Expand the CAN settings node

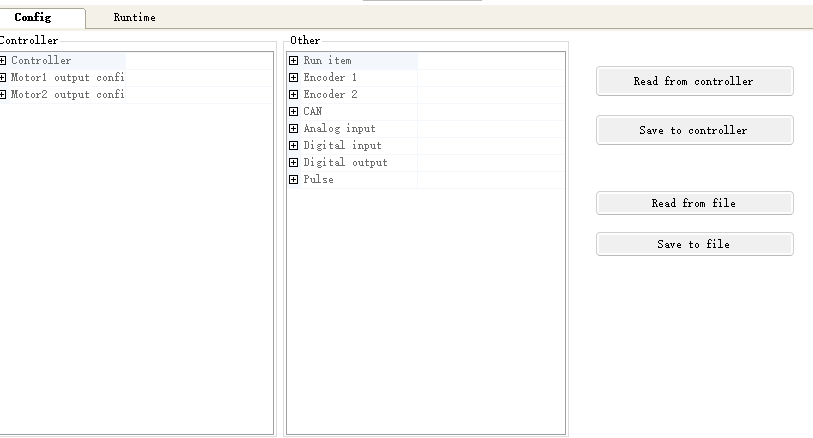tap(293, 112)
